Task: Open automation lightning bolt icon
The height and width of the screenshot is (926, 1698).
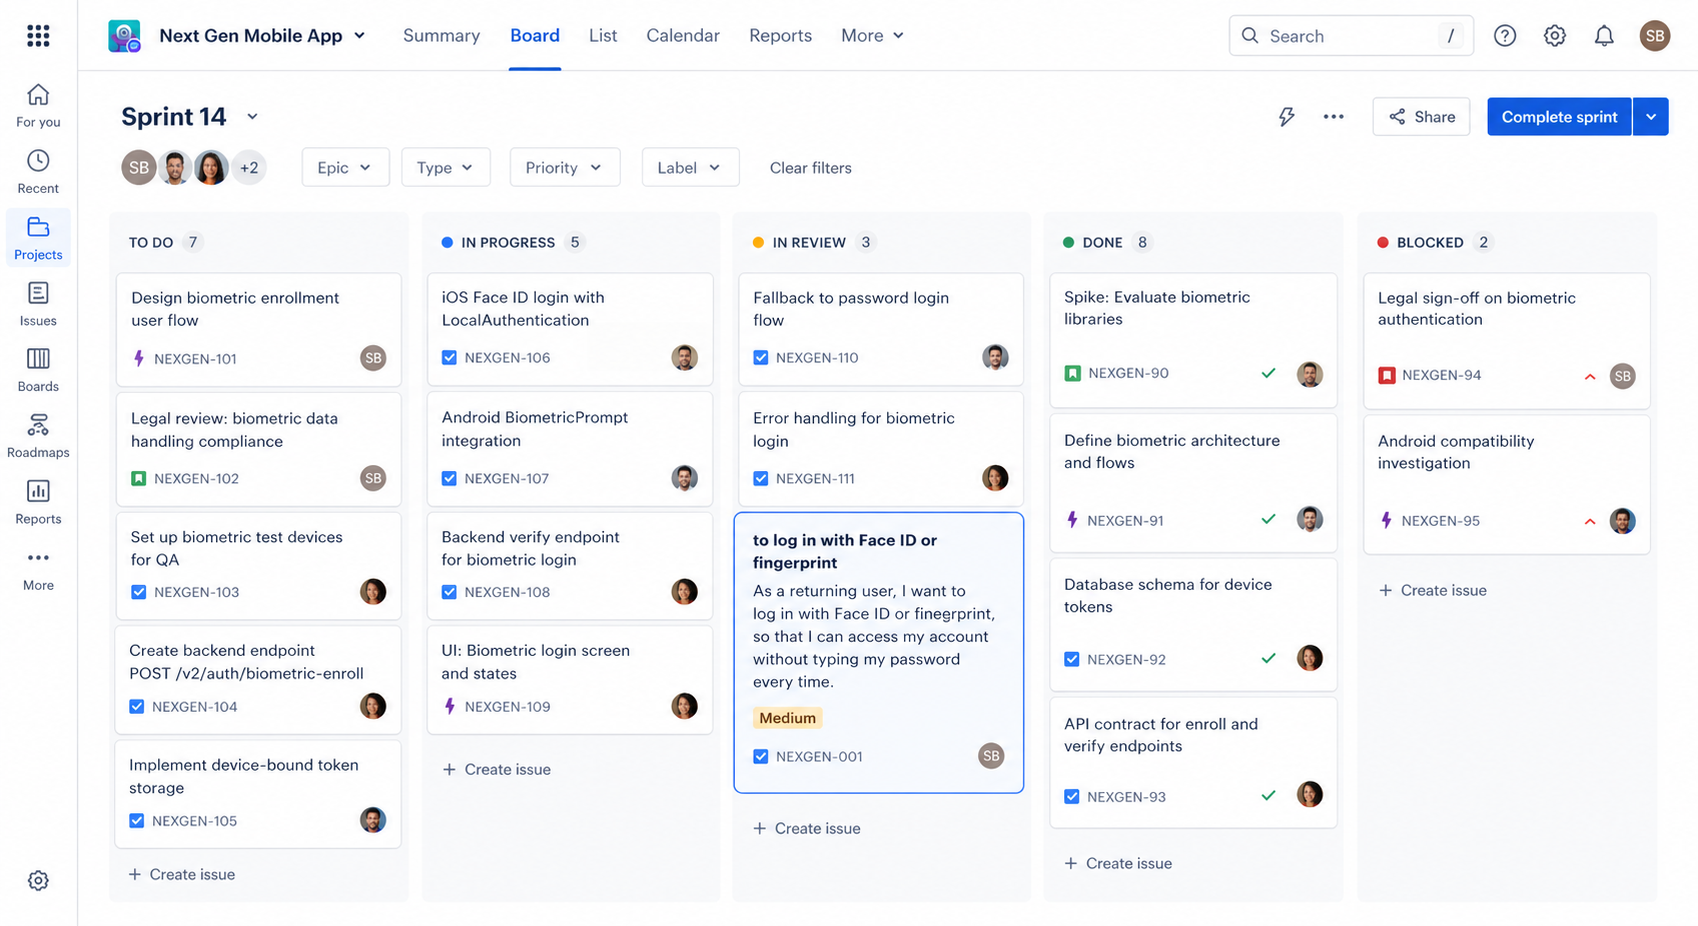Action: [1287, 117]
